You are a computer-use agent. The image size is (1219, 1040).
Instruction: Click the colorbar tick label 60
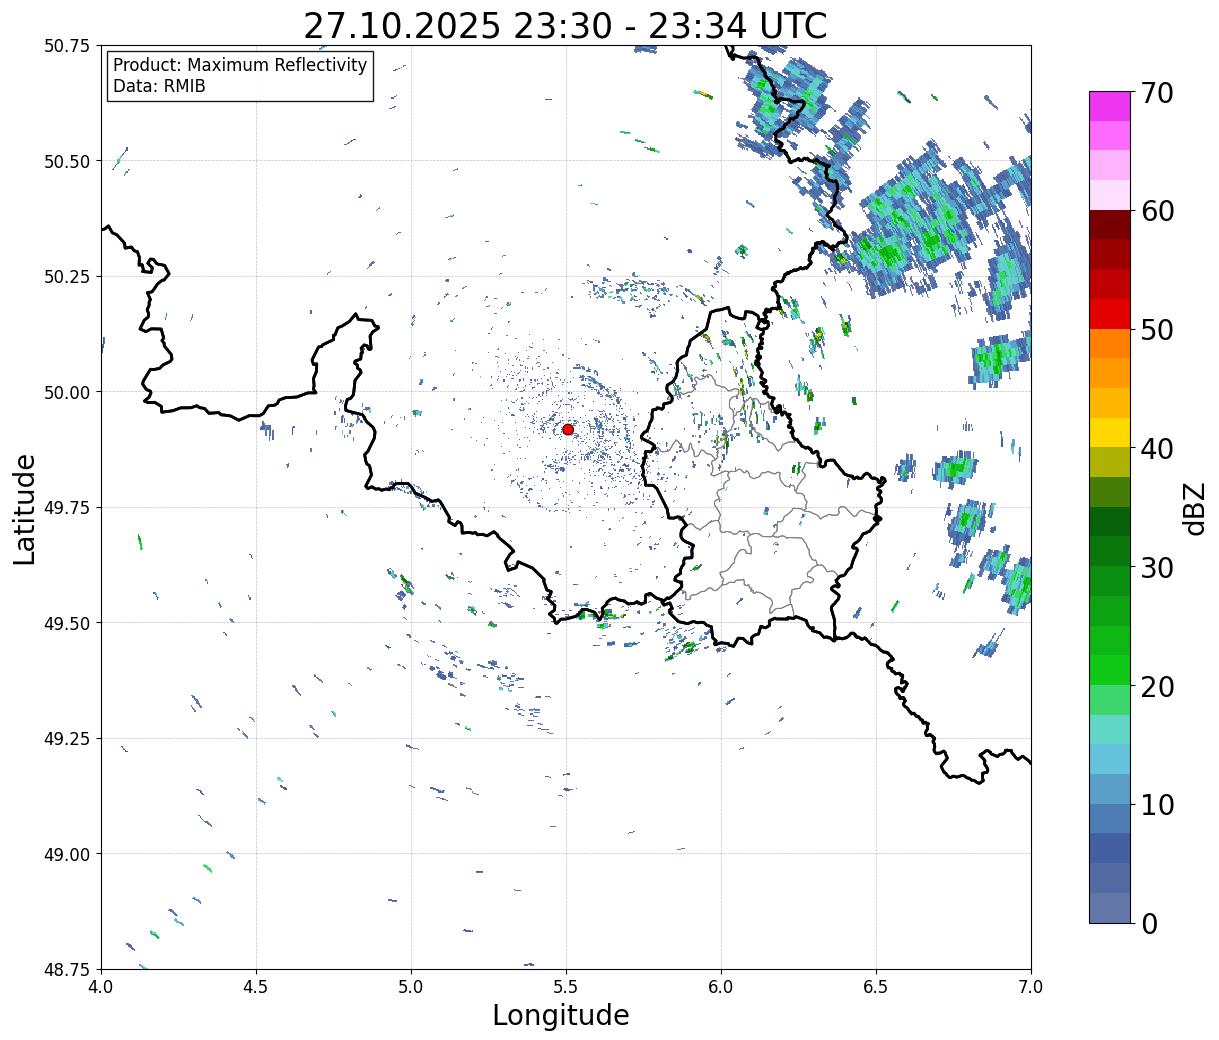[1157, 211]
